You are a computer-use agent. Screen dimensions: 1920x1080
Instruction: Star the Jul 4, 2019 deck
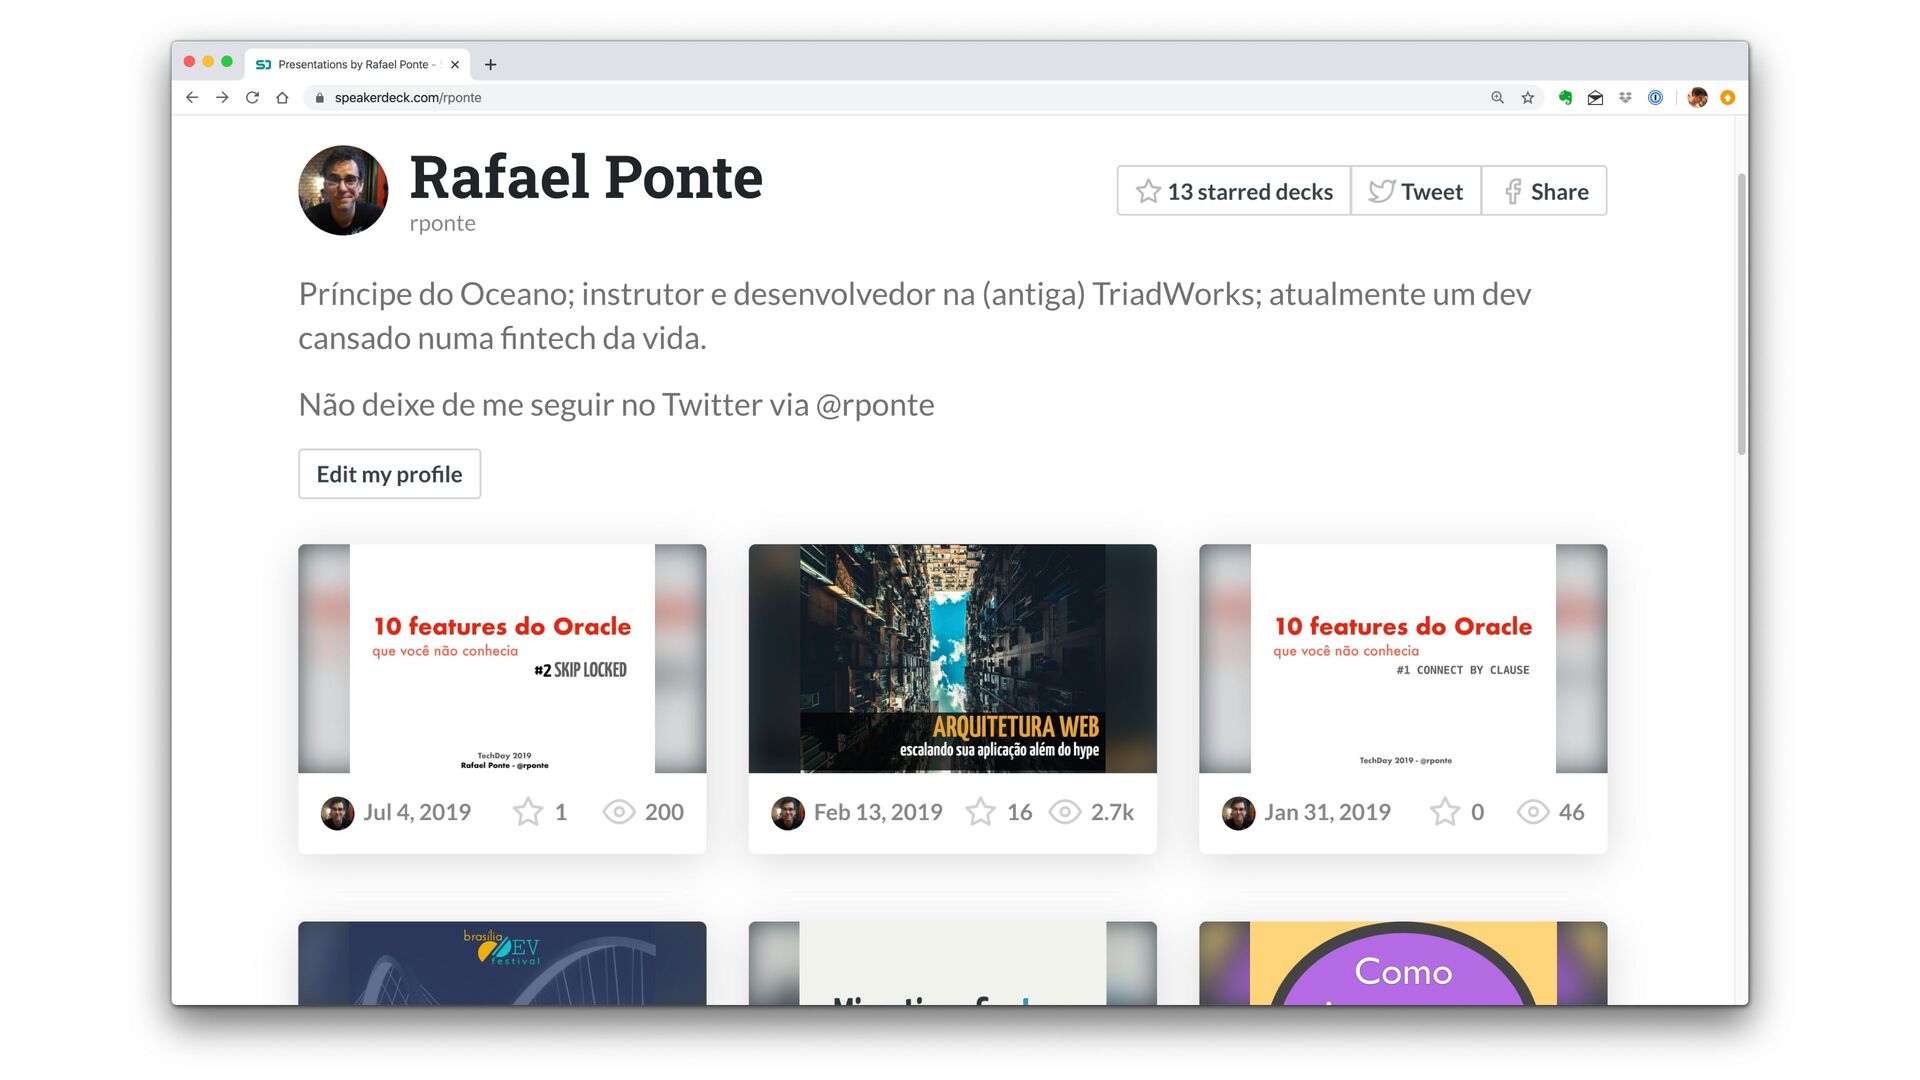[528, 812]
